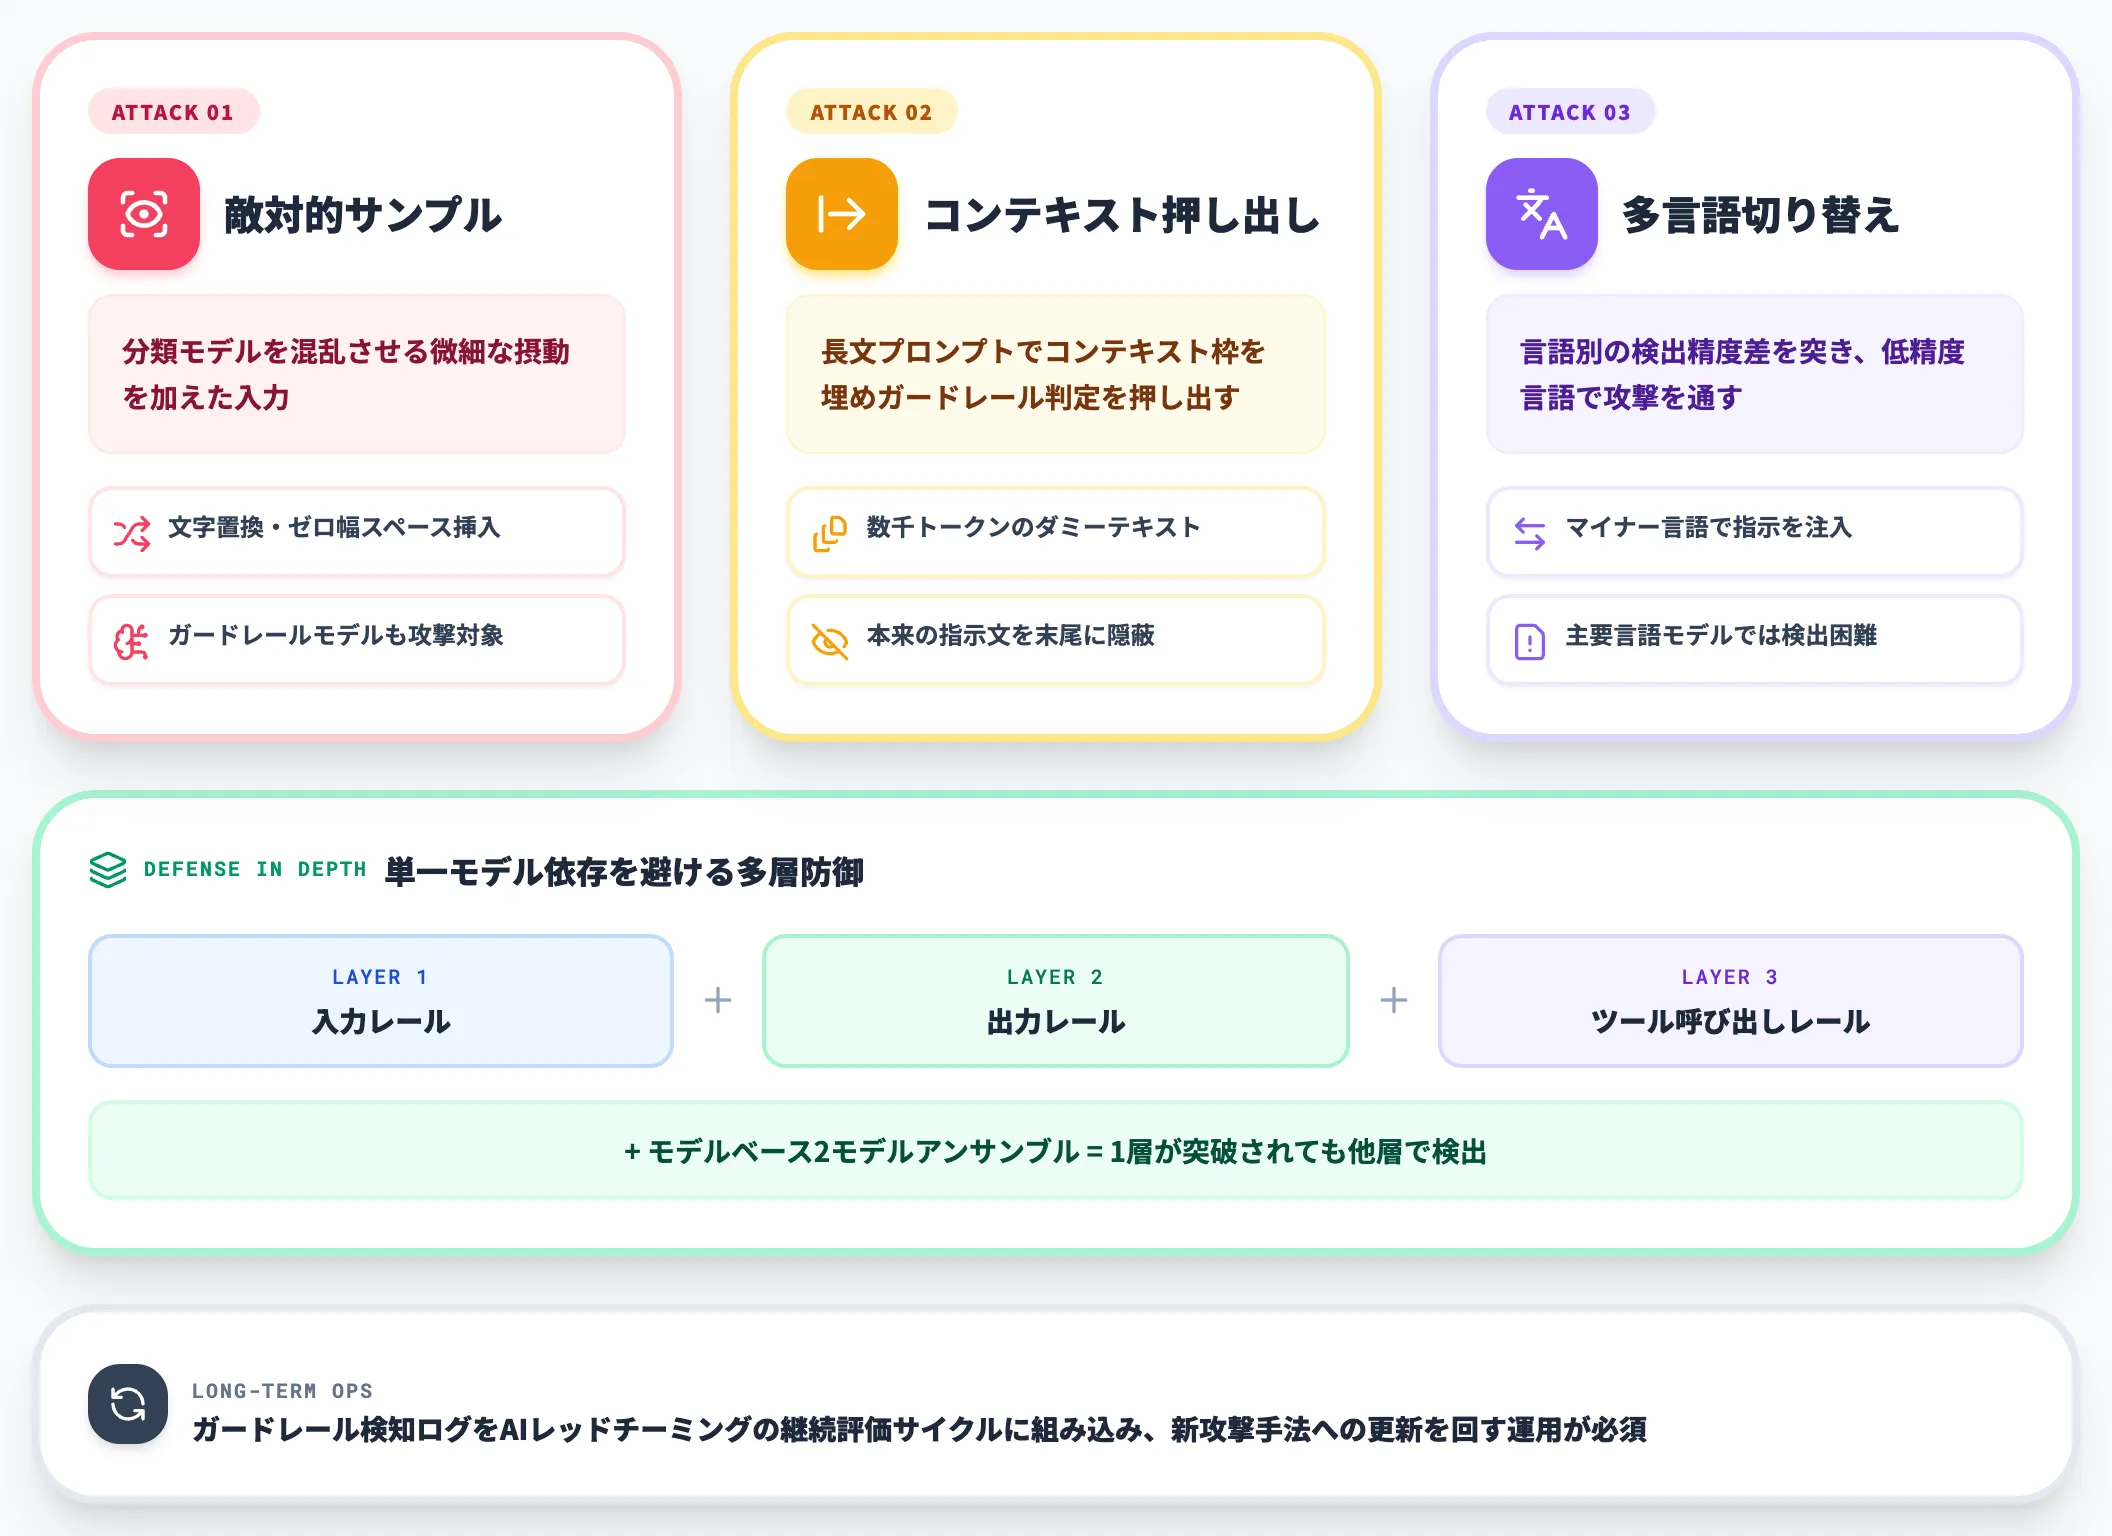Click the text 本来の指示文を末尾に隠蔽
Screen dimensions: 2112x1536
click(1010, 635)
